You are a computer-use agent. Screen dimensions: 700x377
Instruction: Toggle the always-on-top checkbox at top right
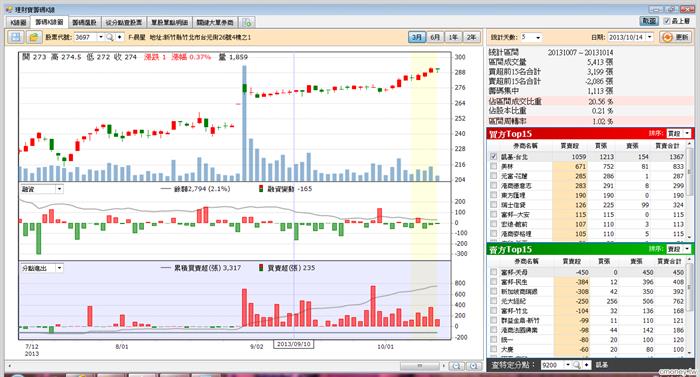pos(667,21)
